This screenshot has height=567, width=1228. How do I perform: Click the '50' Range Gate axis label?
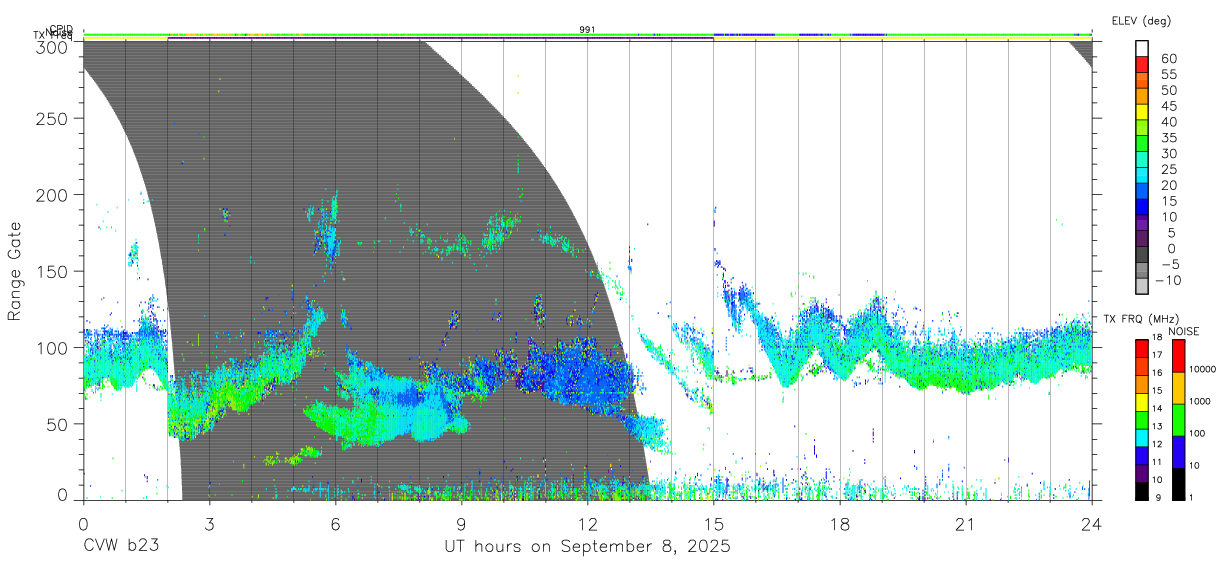(x=59, y=424)
